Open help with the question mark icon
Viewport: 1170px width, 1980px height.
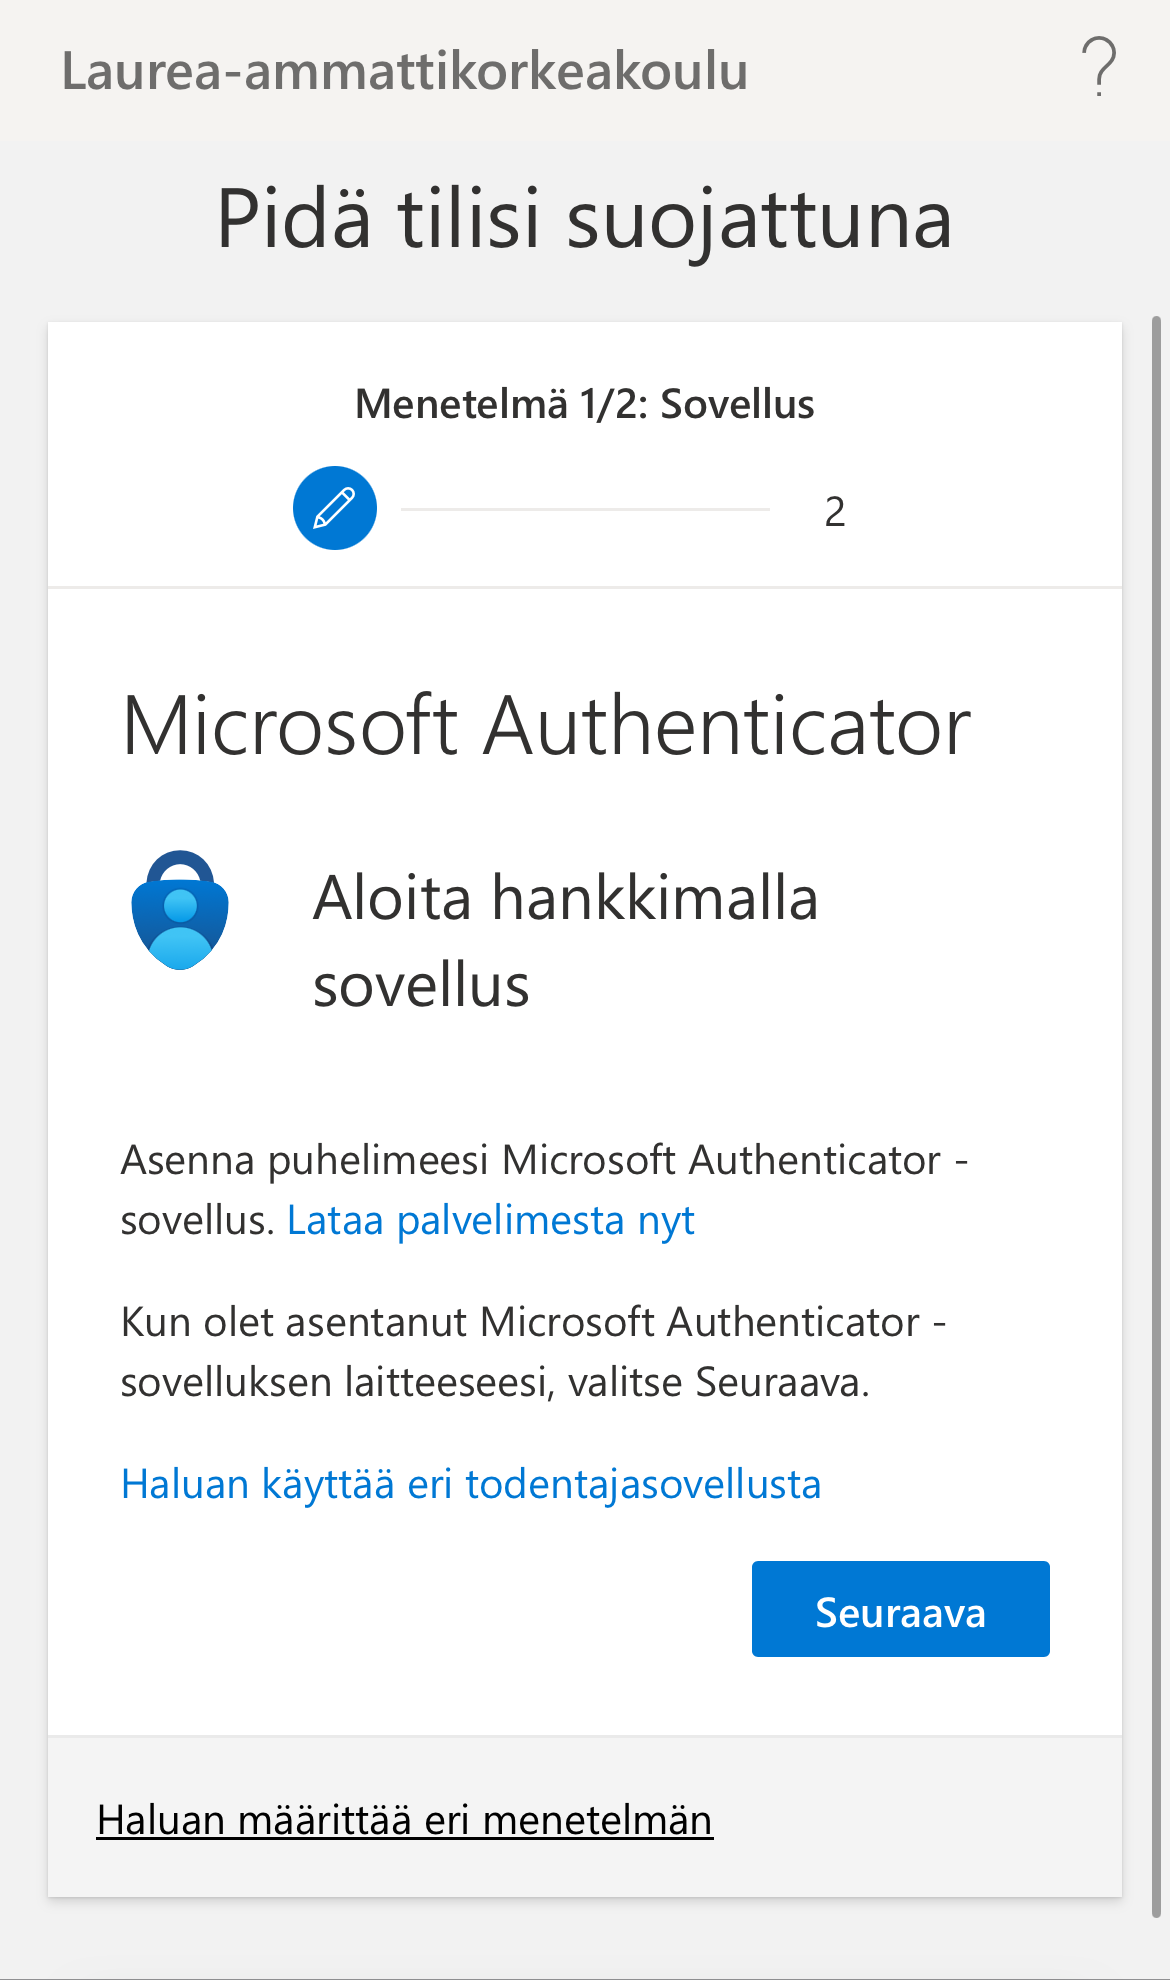click(1098, 68)
